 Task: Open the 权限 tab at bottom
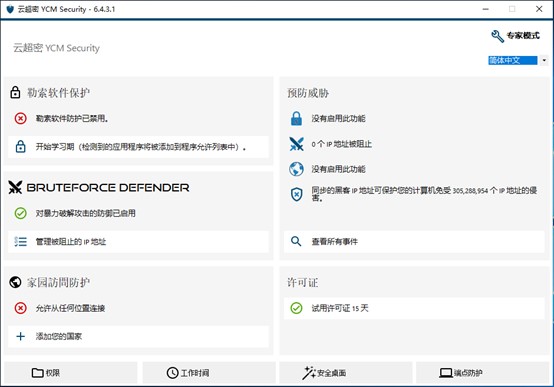pyautogui.click(x=71, y=373)
